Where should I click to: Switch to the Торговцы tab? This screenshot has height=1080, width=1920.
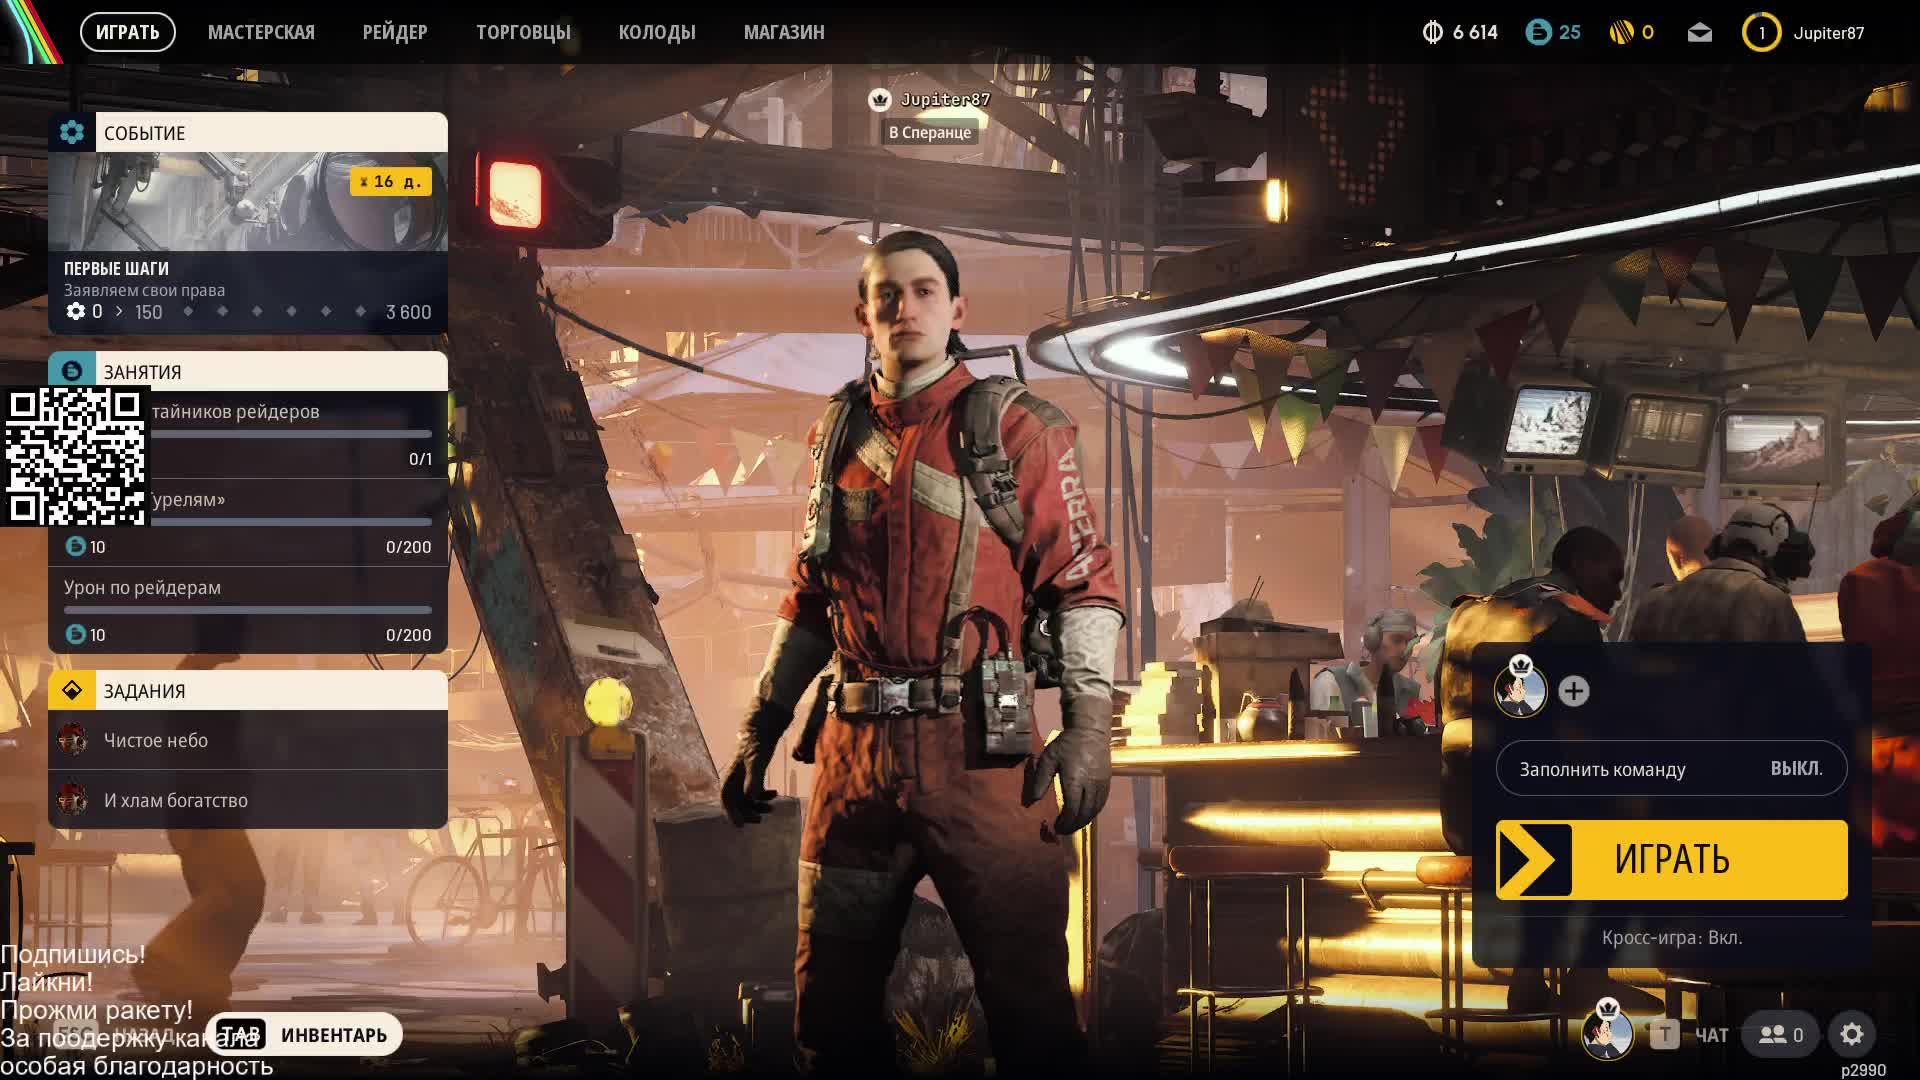(523, 32)
